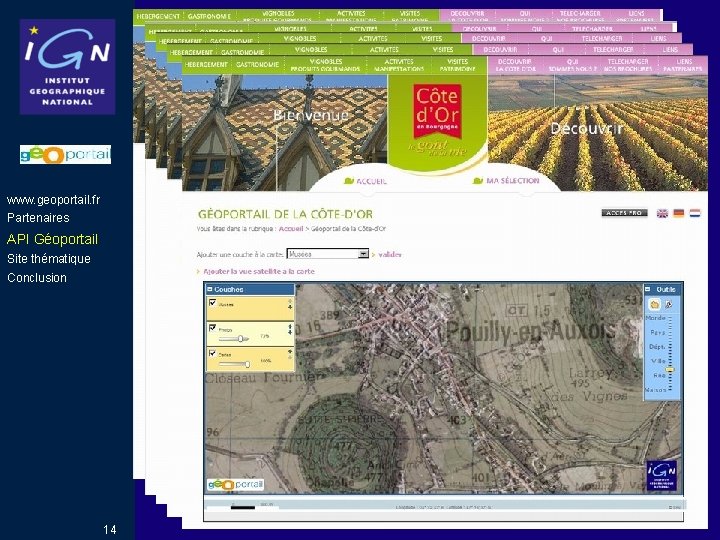Open TELECHARGER menu on the front page
720x540 pixels.
pyautogui.click(x=628, y=65)
